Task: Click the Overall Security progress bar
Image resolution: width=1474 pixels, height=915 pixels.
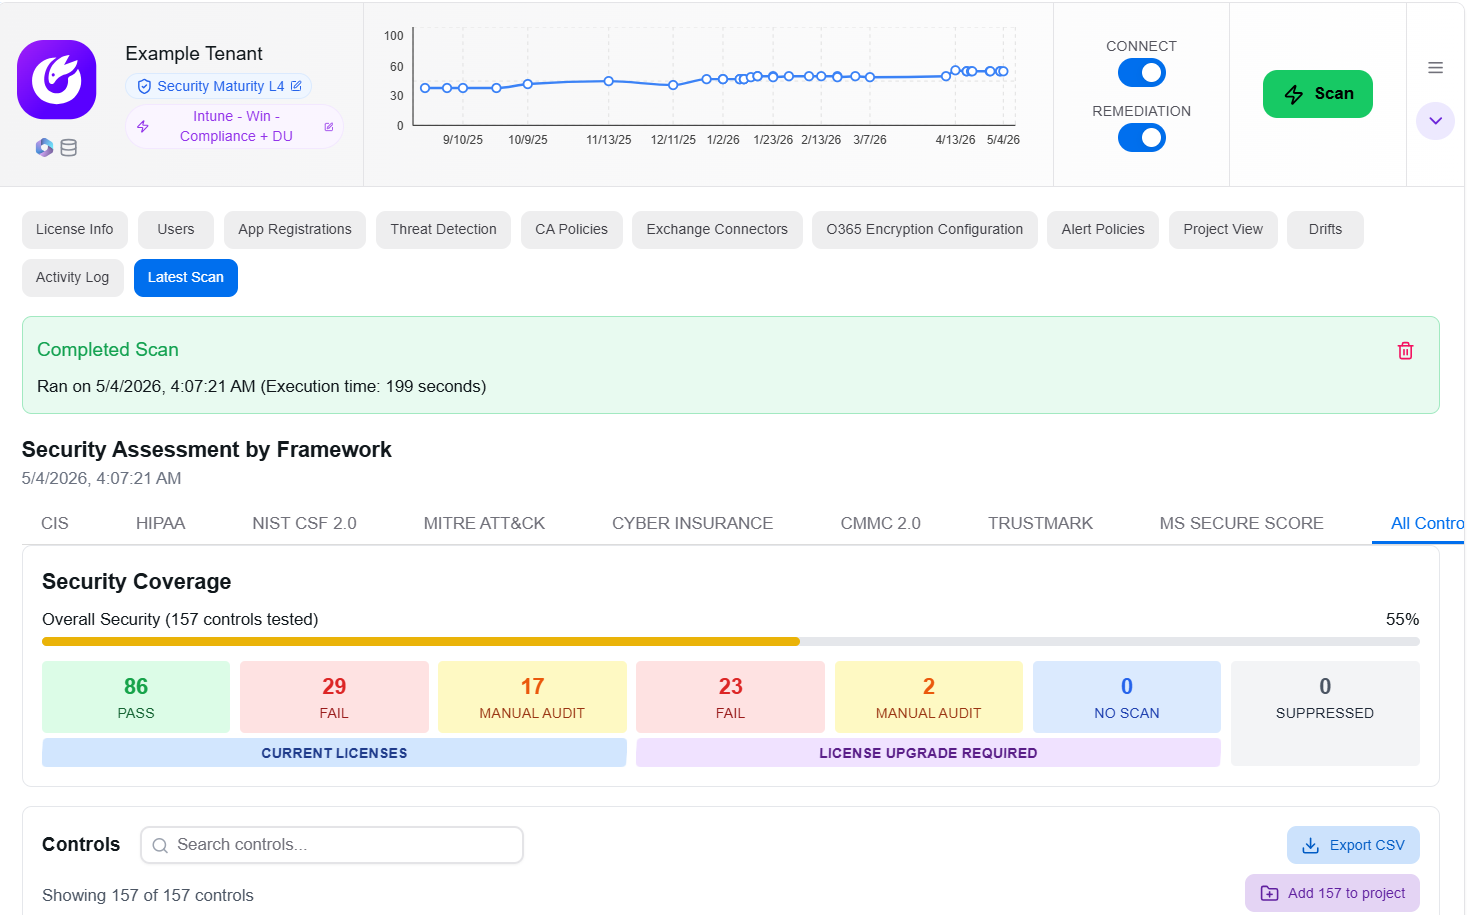Action: point(731,642)
